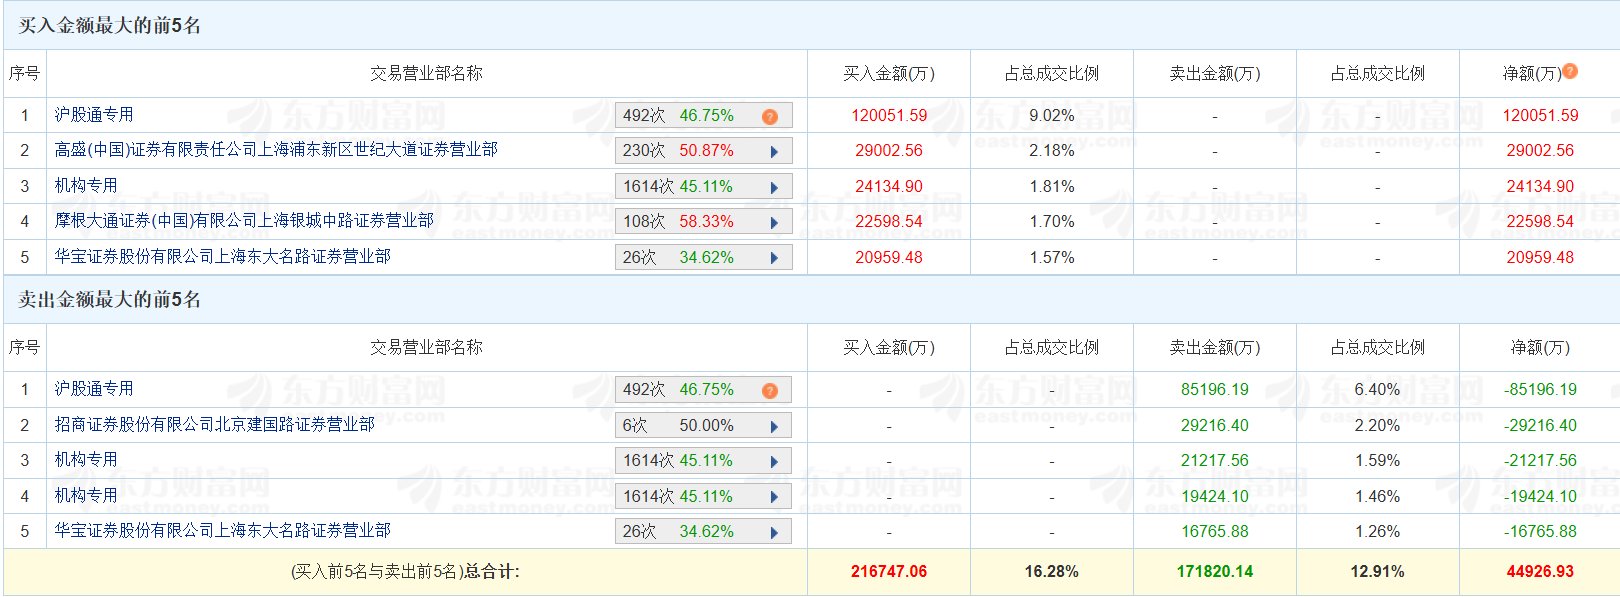Click 沪股通专用 name in the buy table
The height and width of the screenshot is (597, 1620).
tap(94, 115)
